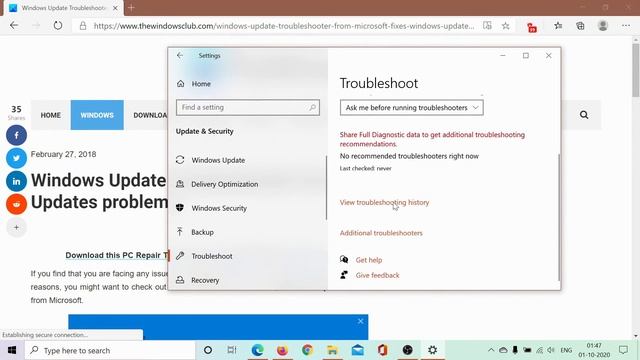
Task: Open Microsoft Edge from the taskbar
Action: (x=257, y=350)
